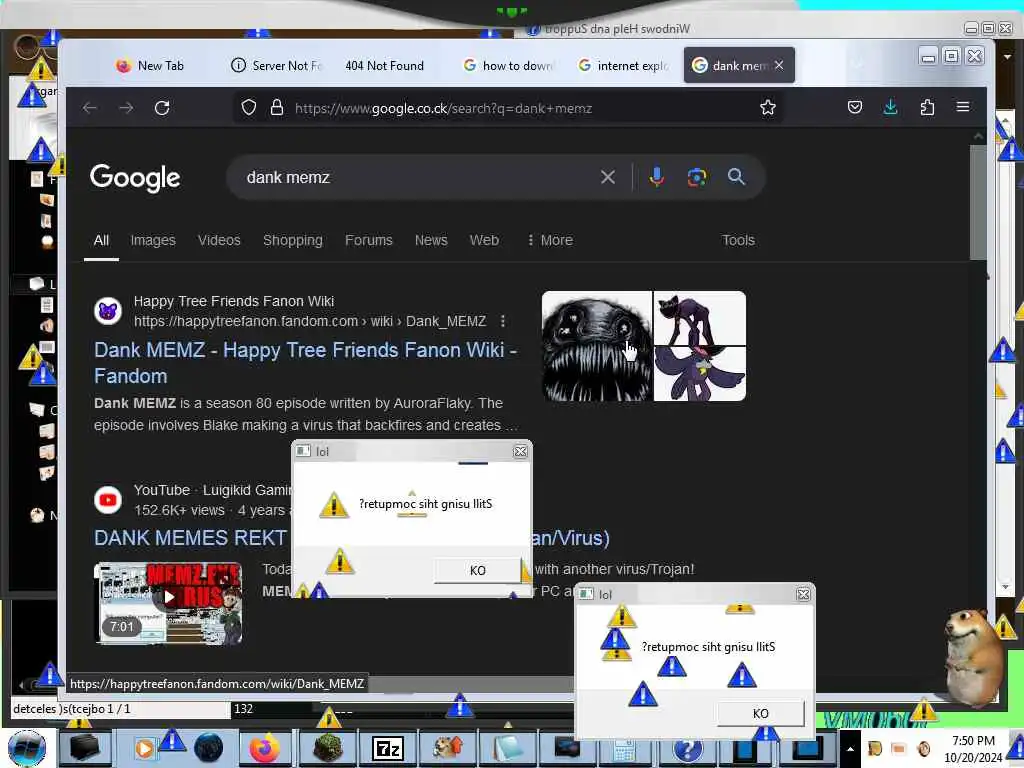This screenshot has height=768, width=1024.
Task: Click the Happy Tree Friends Fanon Wiki site name
Action: click(234, 301)
